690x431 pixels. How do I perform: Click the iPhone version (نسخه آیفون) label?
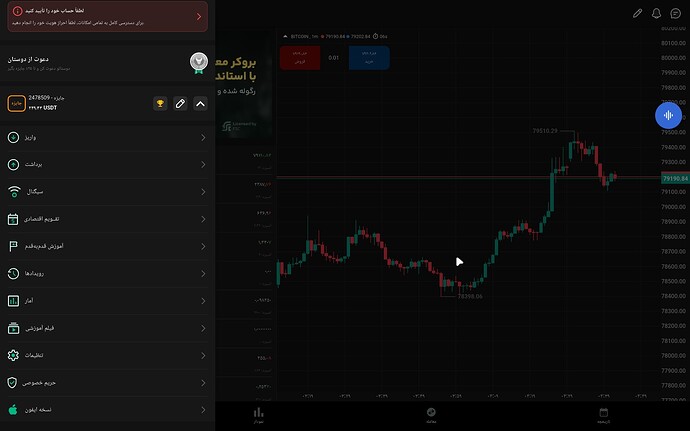click(38, 410)
